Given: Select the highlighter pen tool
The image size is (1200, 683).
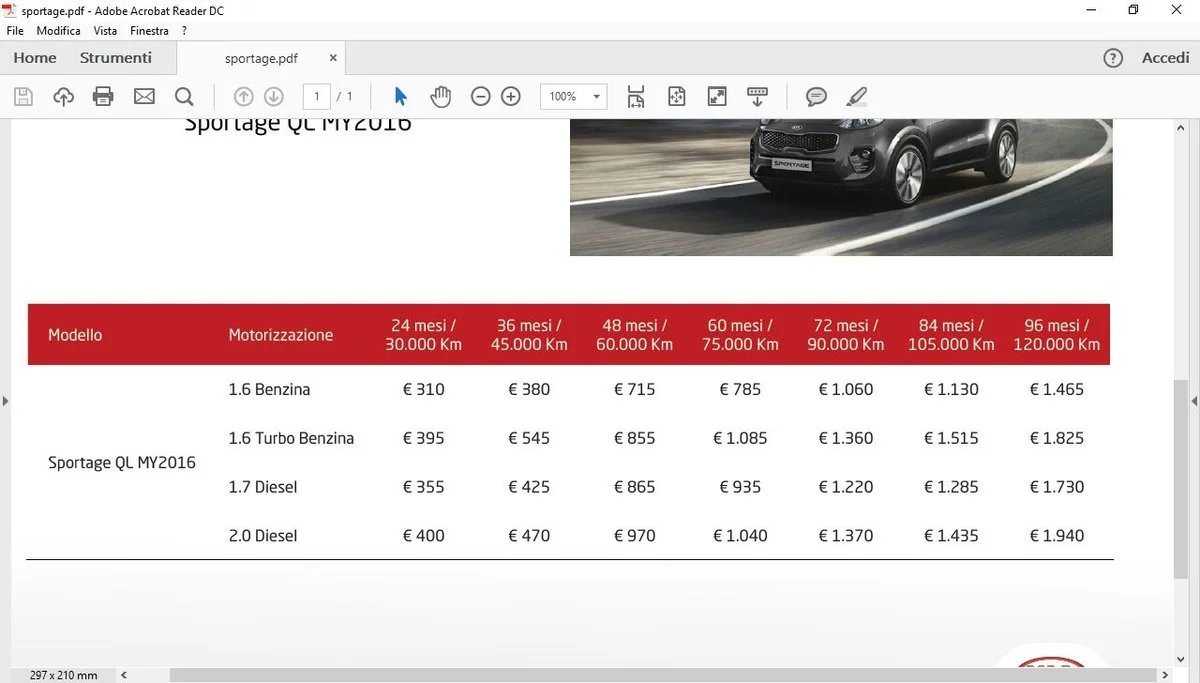Looking at the screenshot, I should click(857, 97).
